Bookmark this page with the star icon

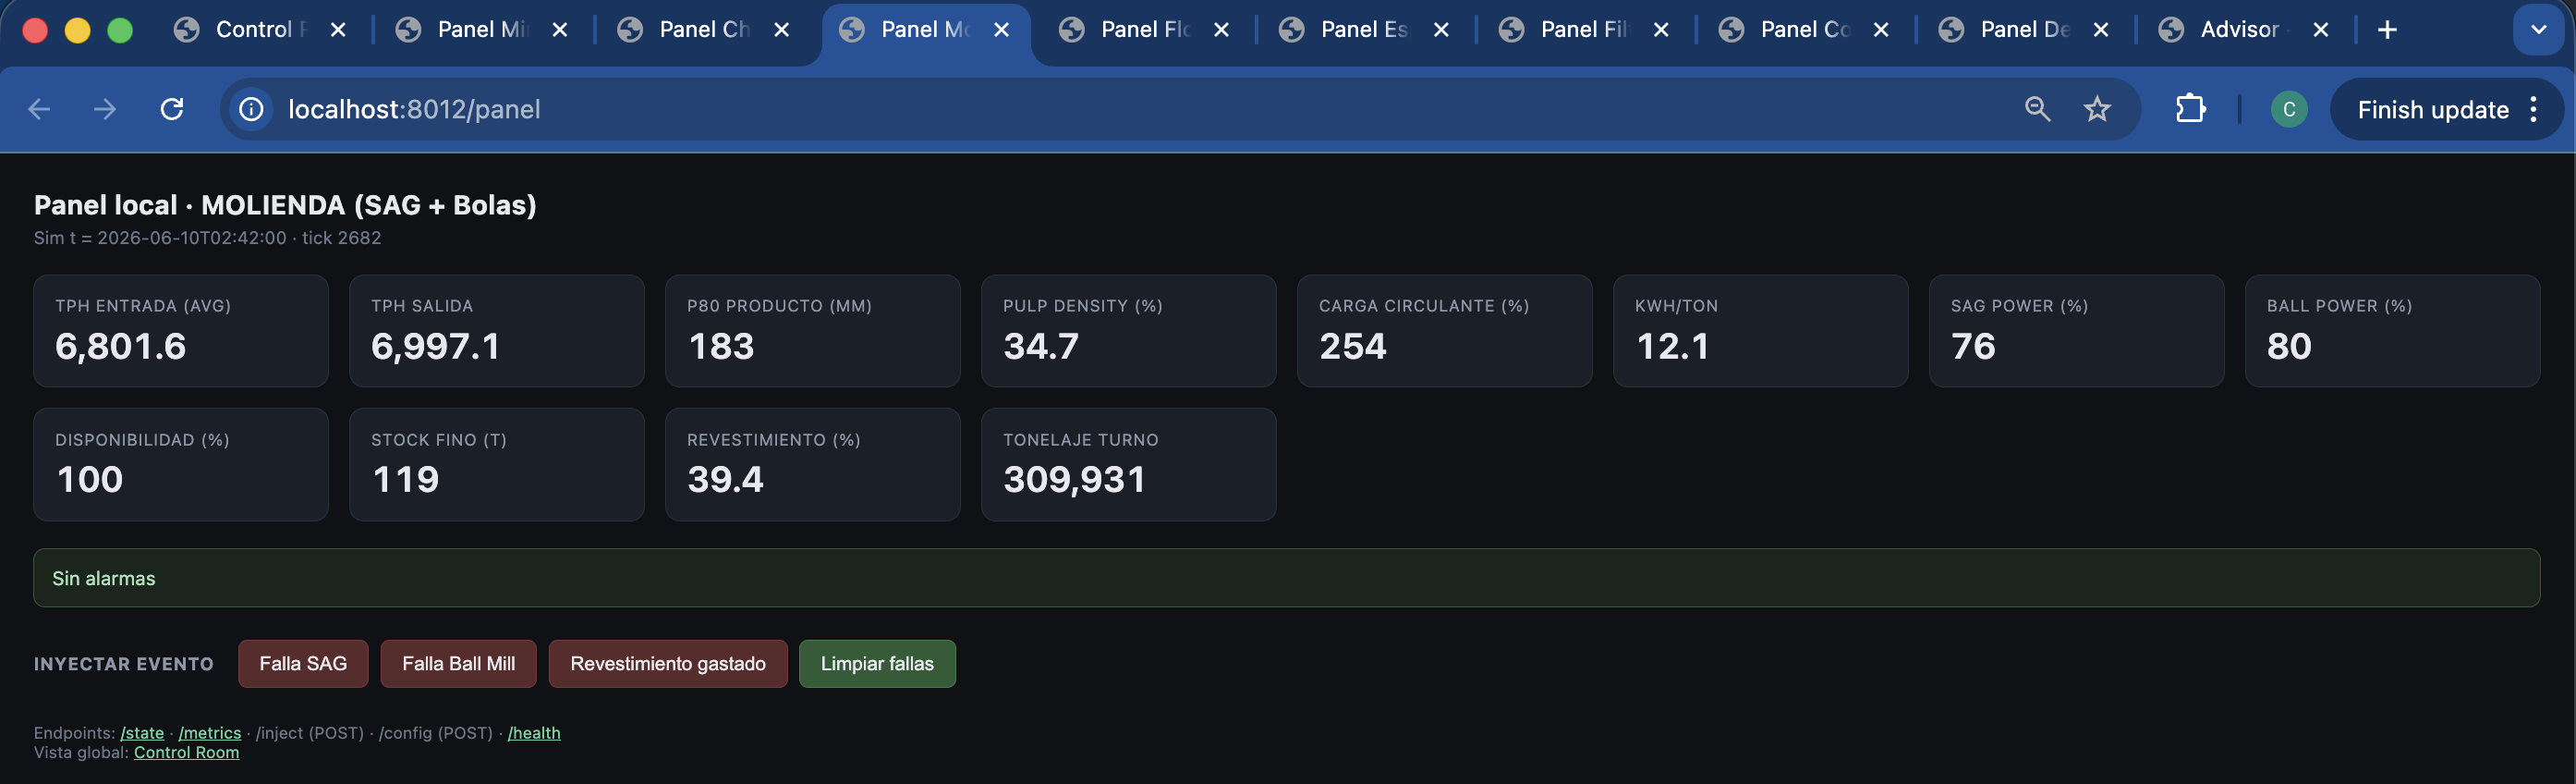2097,109
